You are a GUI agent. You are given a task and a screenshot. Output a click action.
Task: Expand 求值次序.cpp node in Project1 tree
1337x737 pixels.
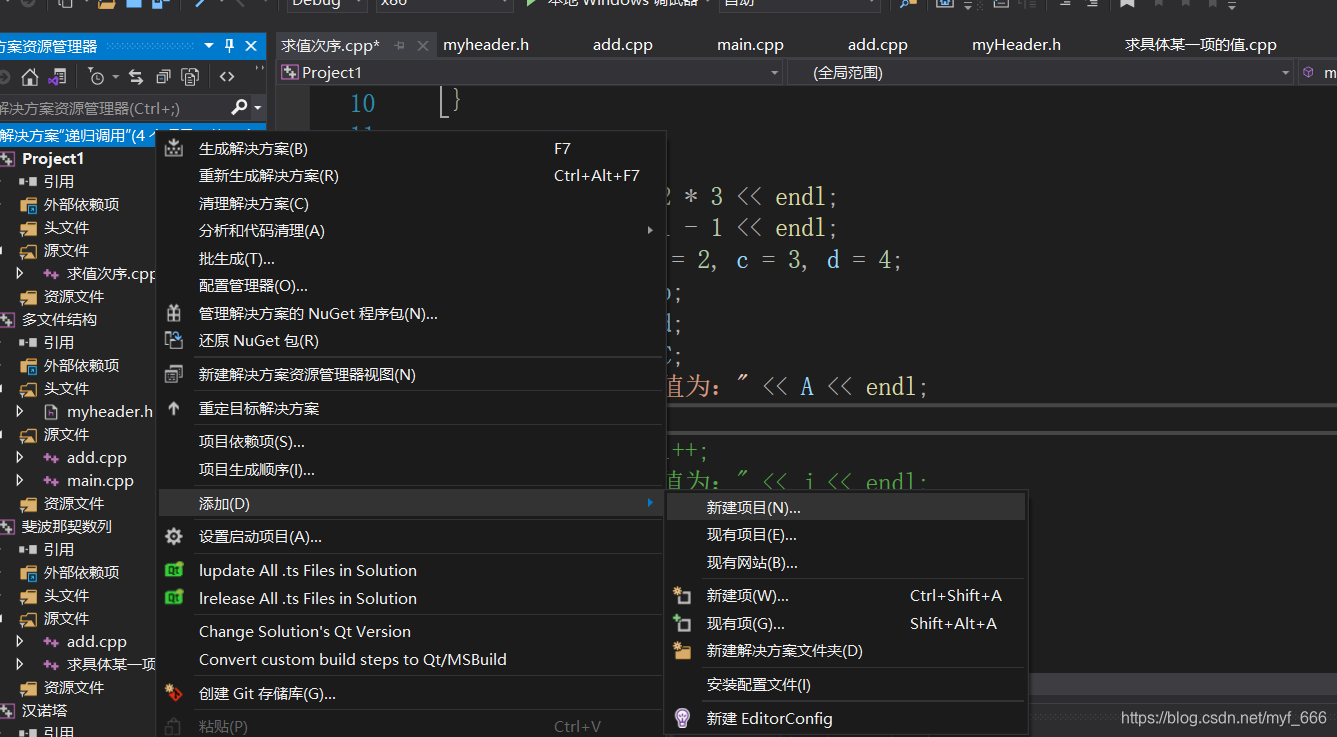click(19, 273)
